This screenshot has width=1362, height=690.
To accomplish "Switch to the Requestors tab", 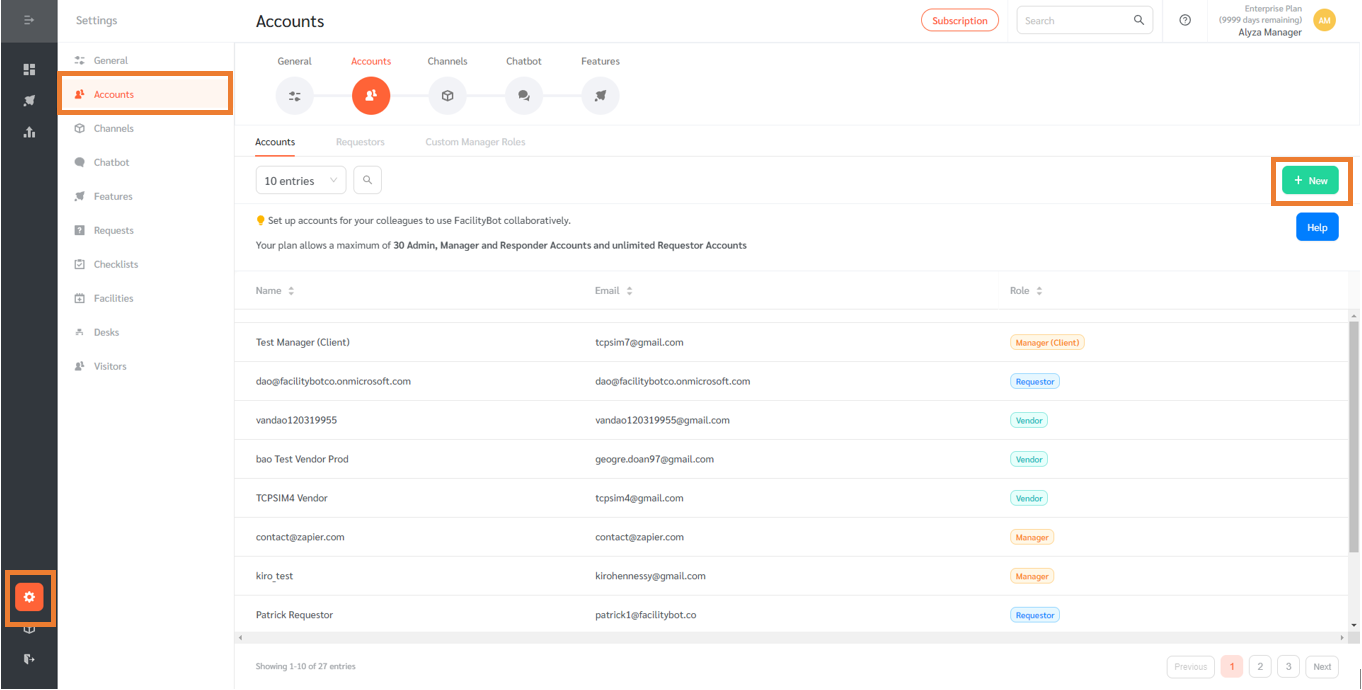I will coord(360,141).
